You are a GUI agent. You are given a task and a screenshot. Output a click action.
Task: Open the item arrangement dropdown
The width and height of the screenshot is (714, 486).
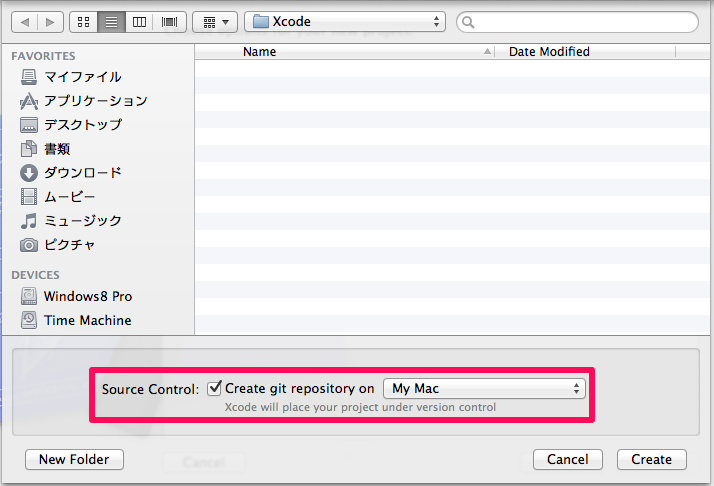214,21
